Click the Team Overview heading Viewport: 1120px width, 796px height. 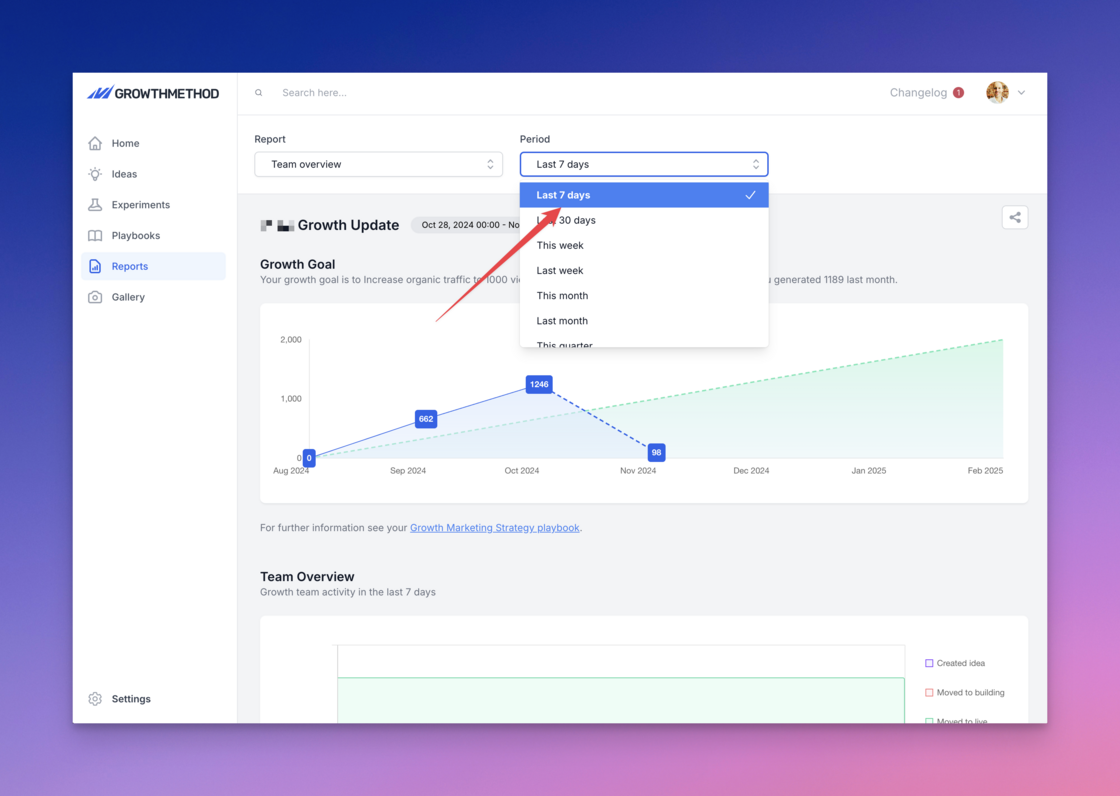pos(307,577)
